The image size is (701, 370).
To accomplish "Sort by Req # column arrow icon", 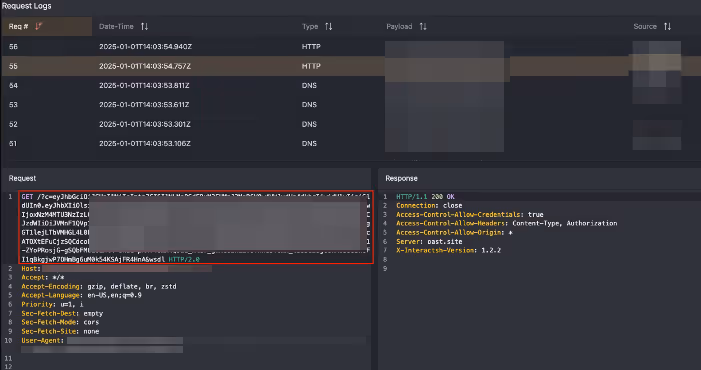I will point(38,26).
